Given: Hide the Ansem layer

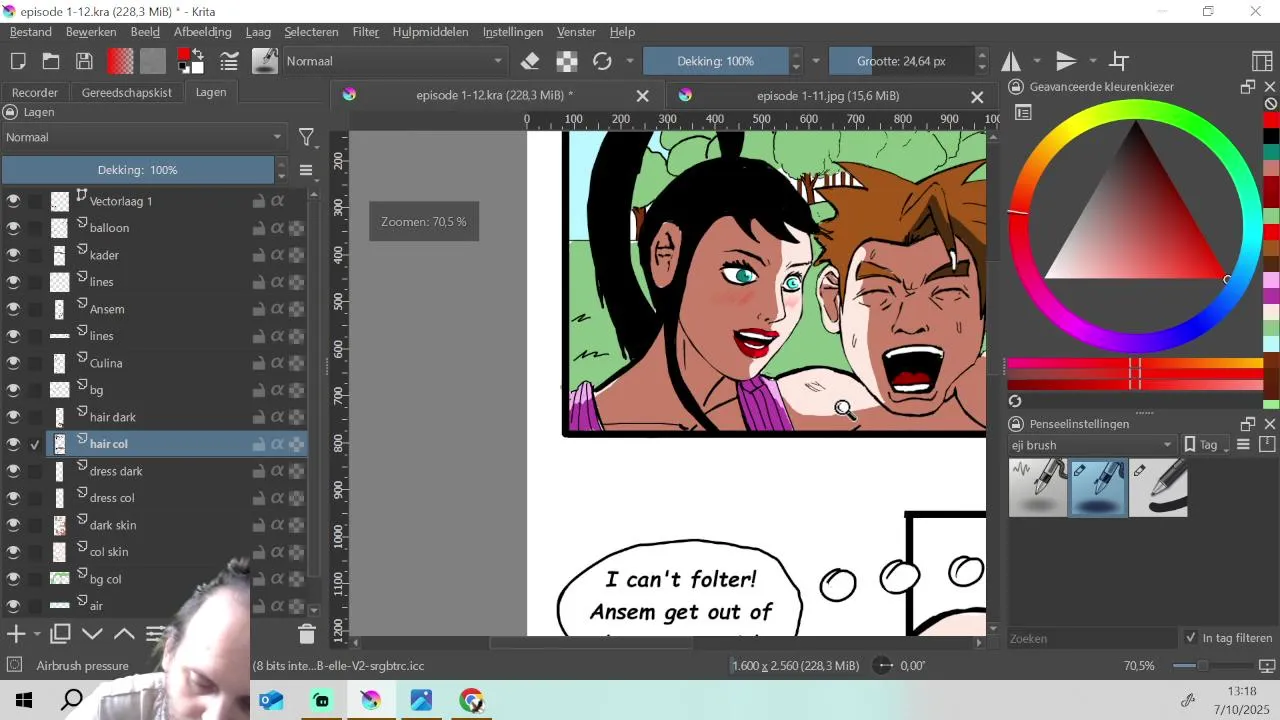Looking at the screenshot, I should [13, 309].
